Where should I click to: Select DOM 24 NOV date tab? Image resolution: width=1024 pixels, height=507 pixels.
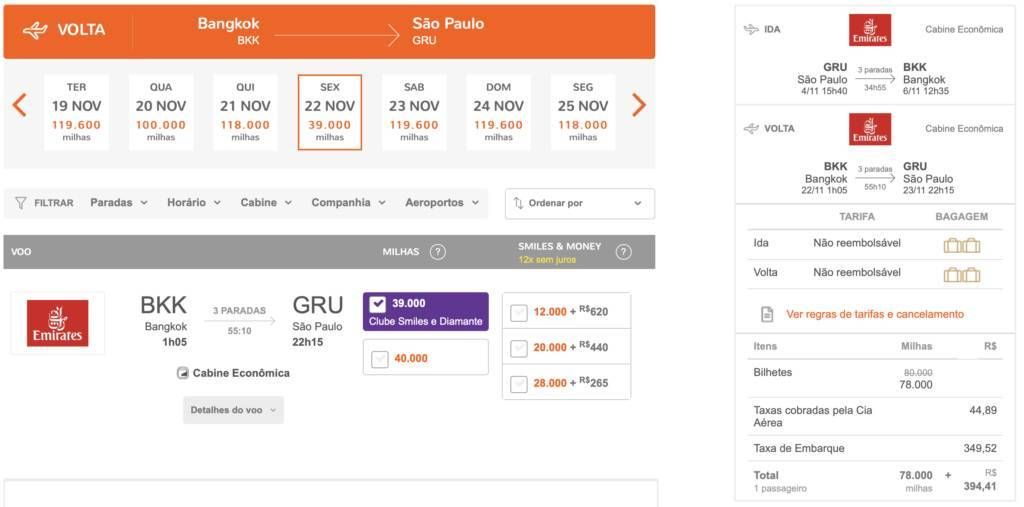498,112
